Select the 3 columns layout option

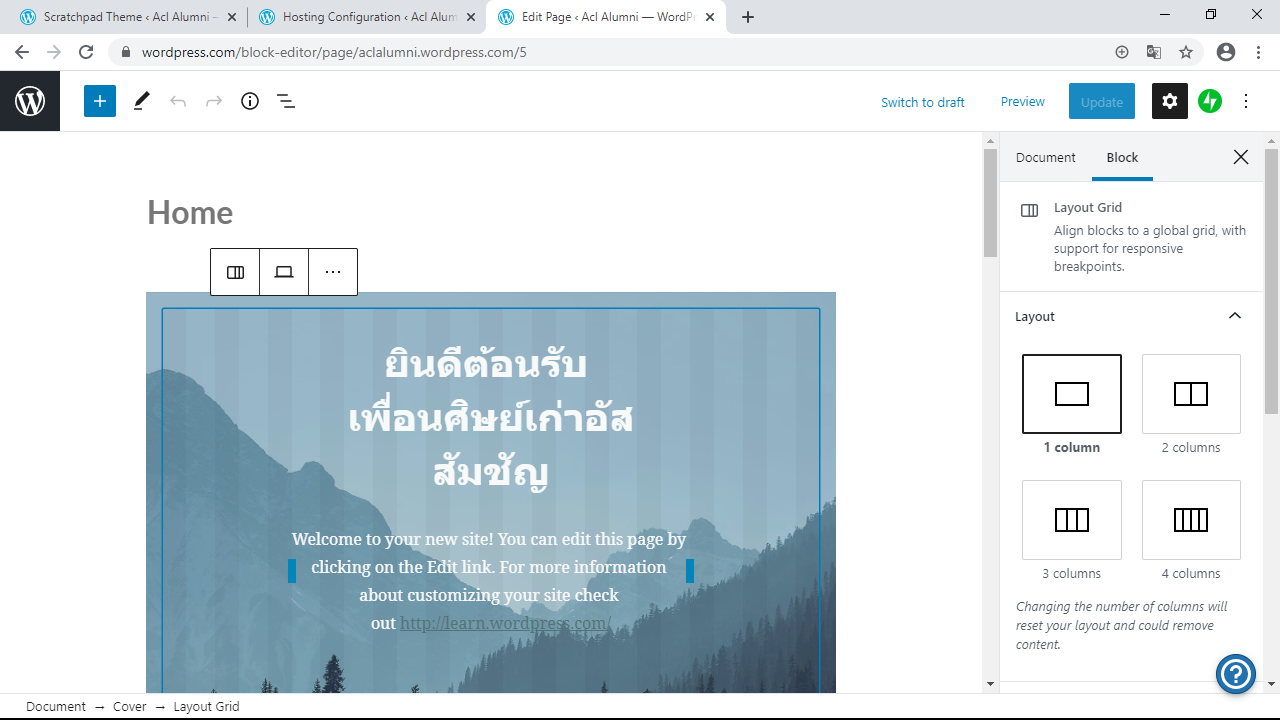click(1072, 520)
